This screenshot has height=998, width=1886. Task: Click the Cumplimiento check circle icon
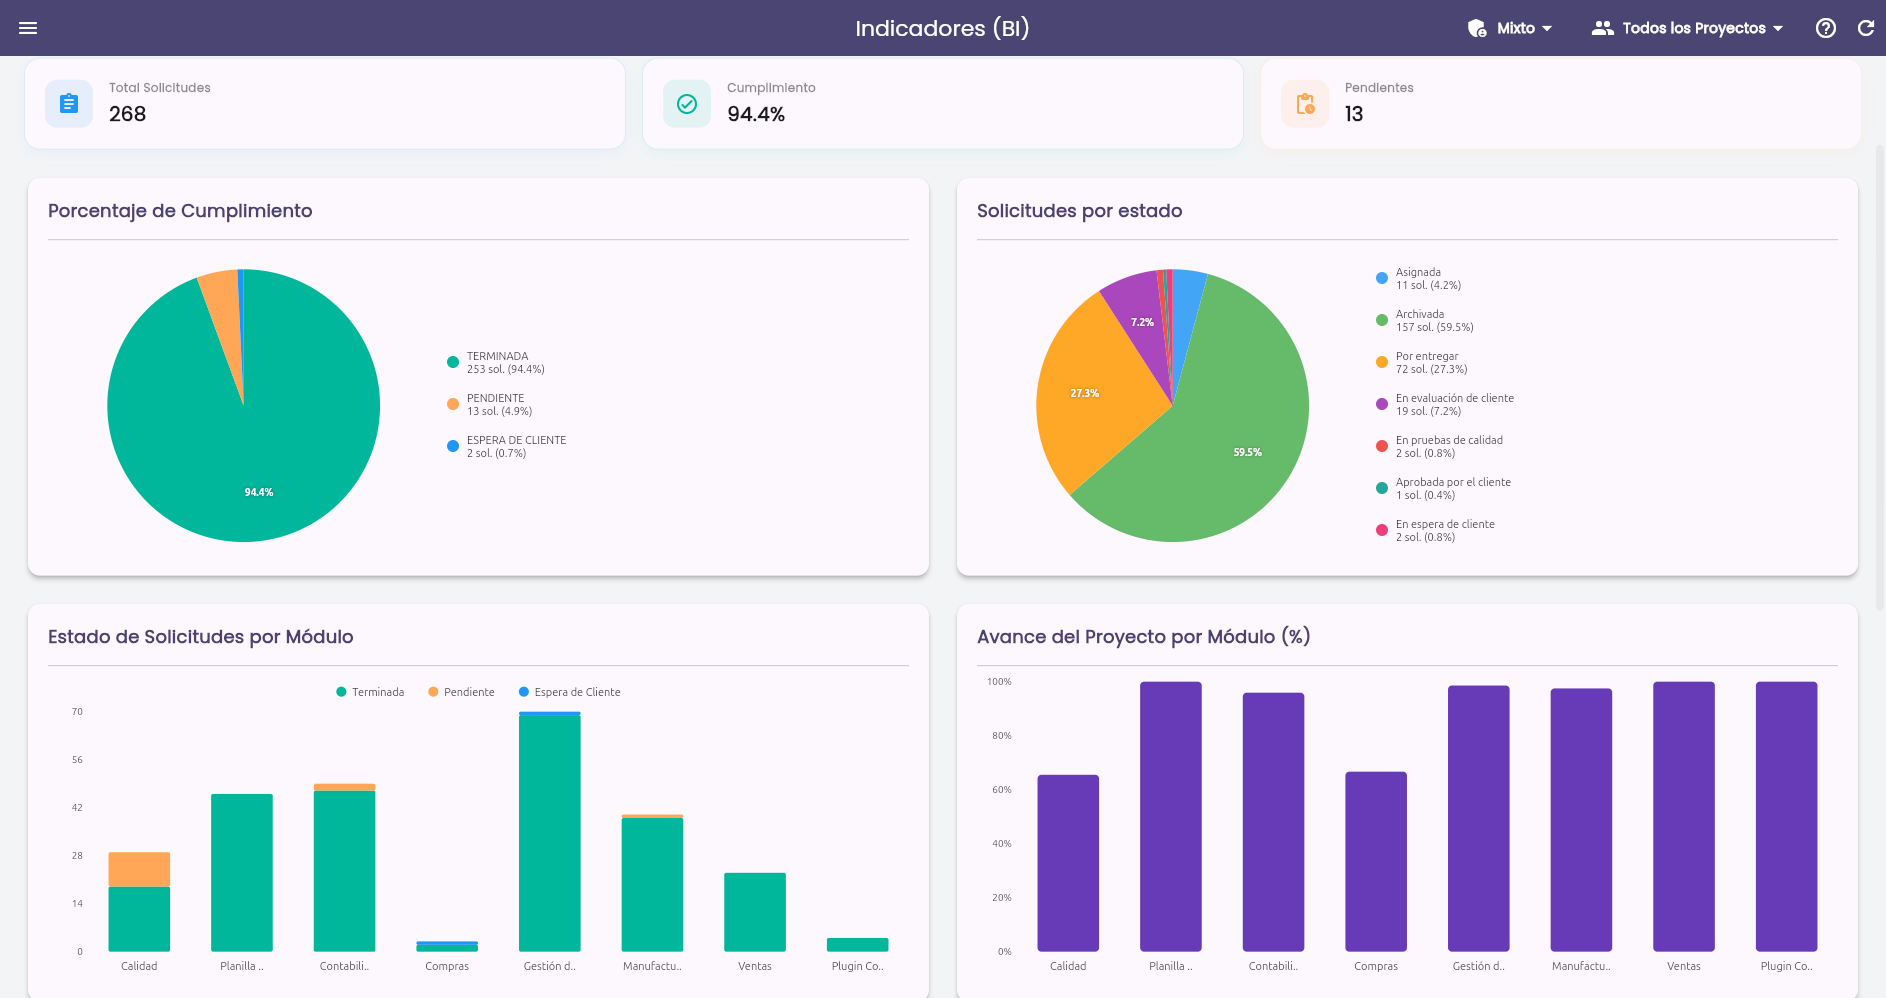pos(687,103)
